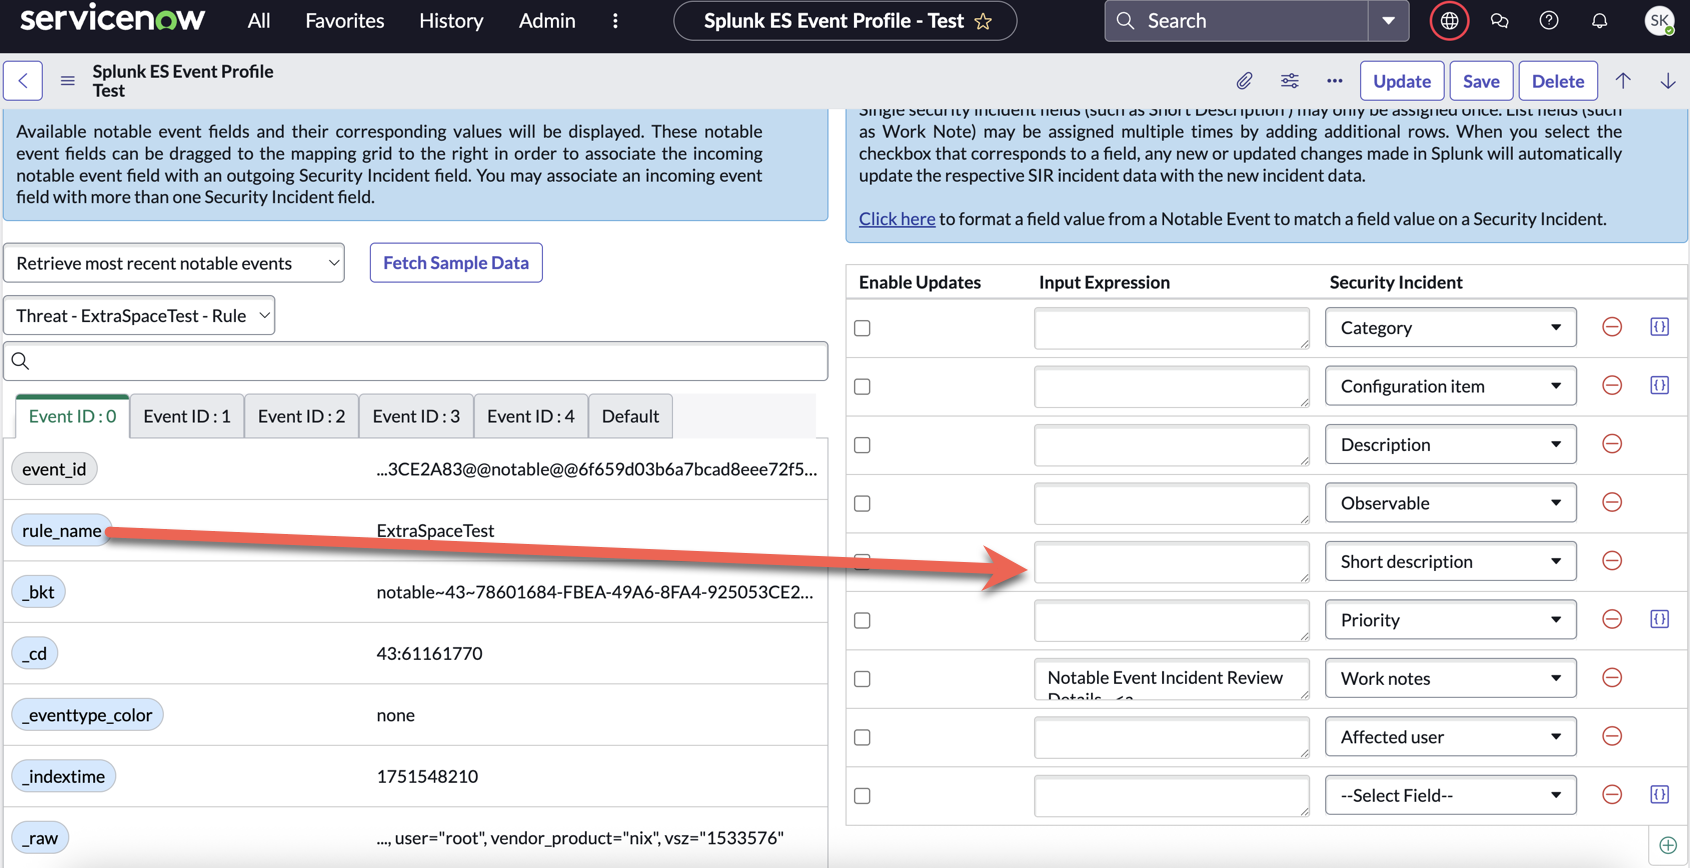1690x868 pixels.
Task: Open the Admin menu
Action: click(547, 21)
